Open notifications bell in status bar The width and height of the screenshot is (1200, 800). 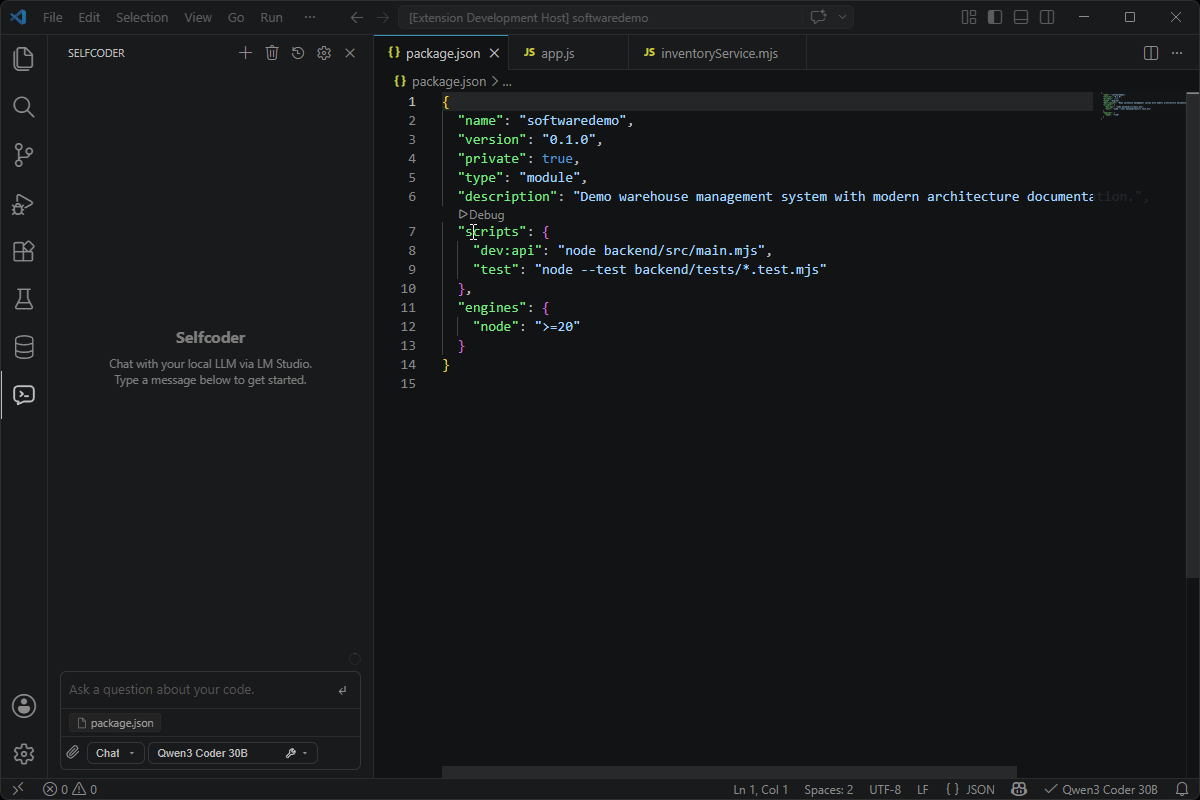(x=1181, y=789)
